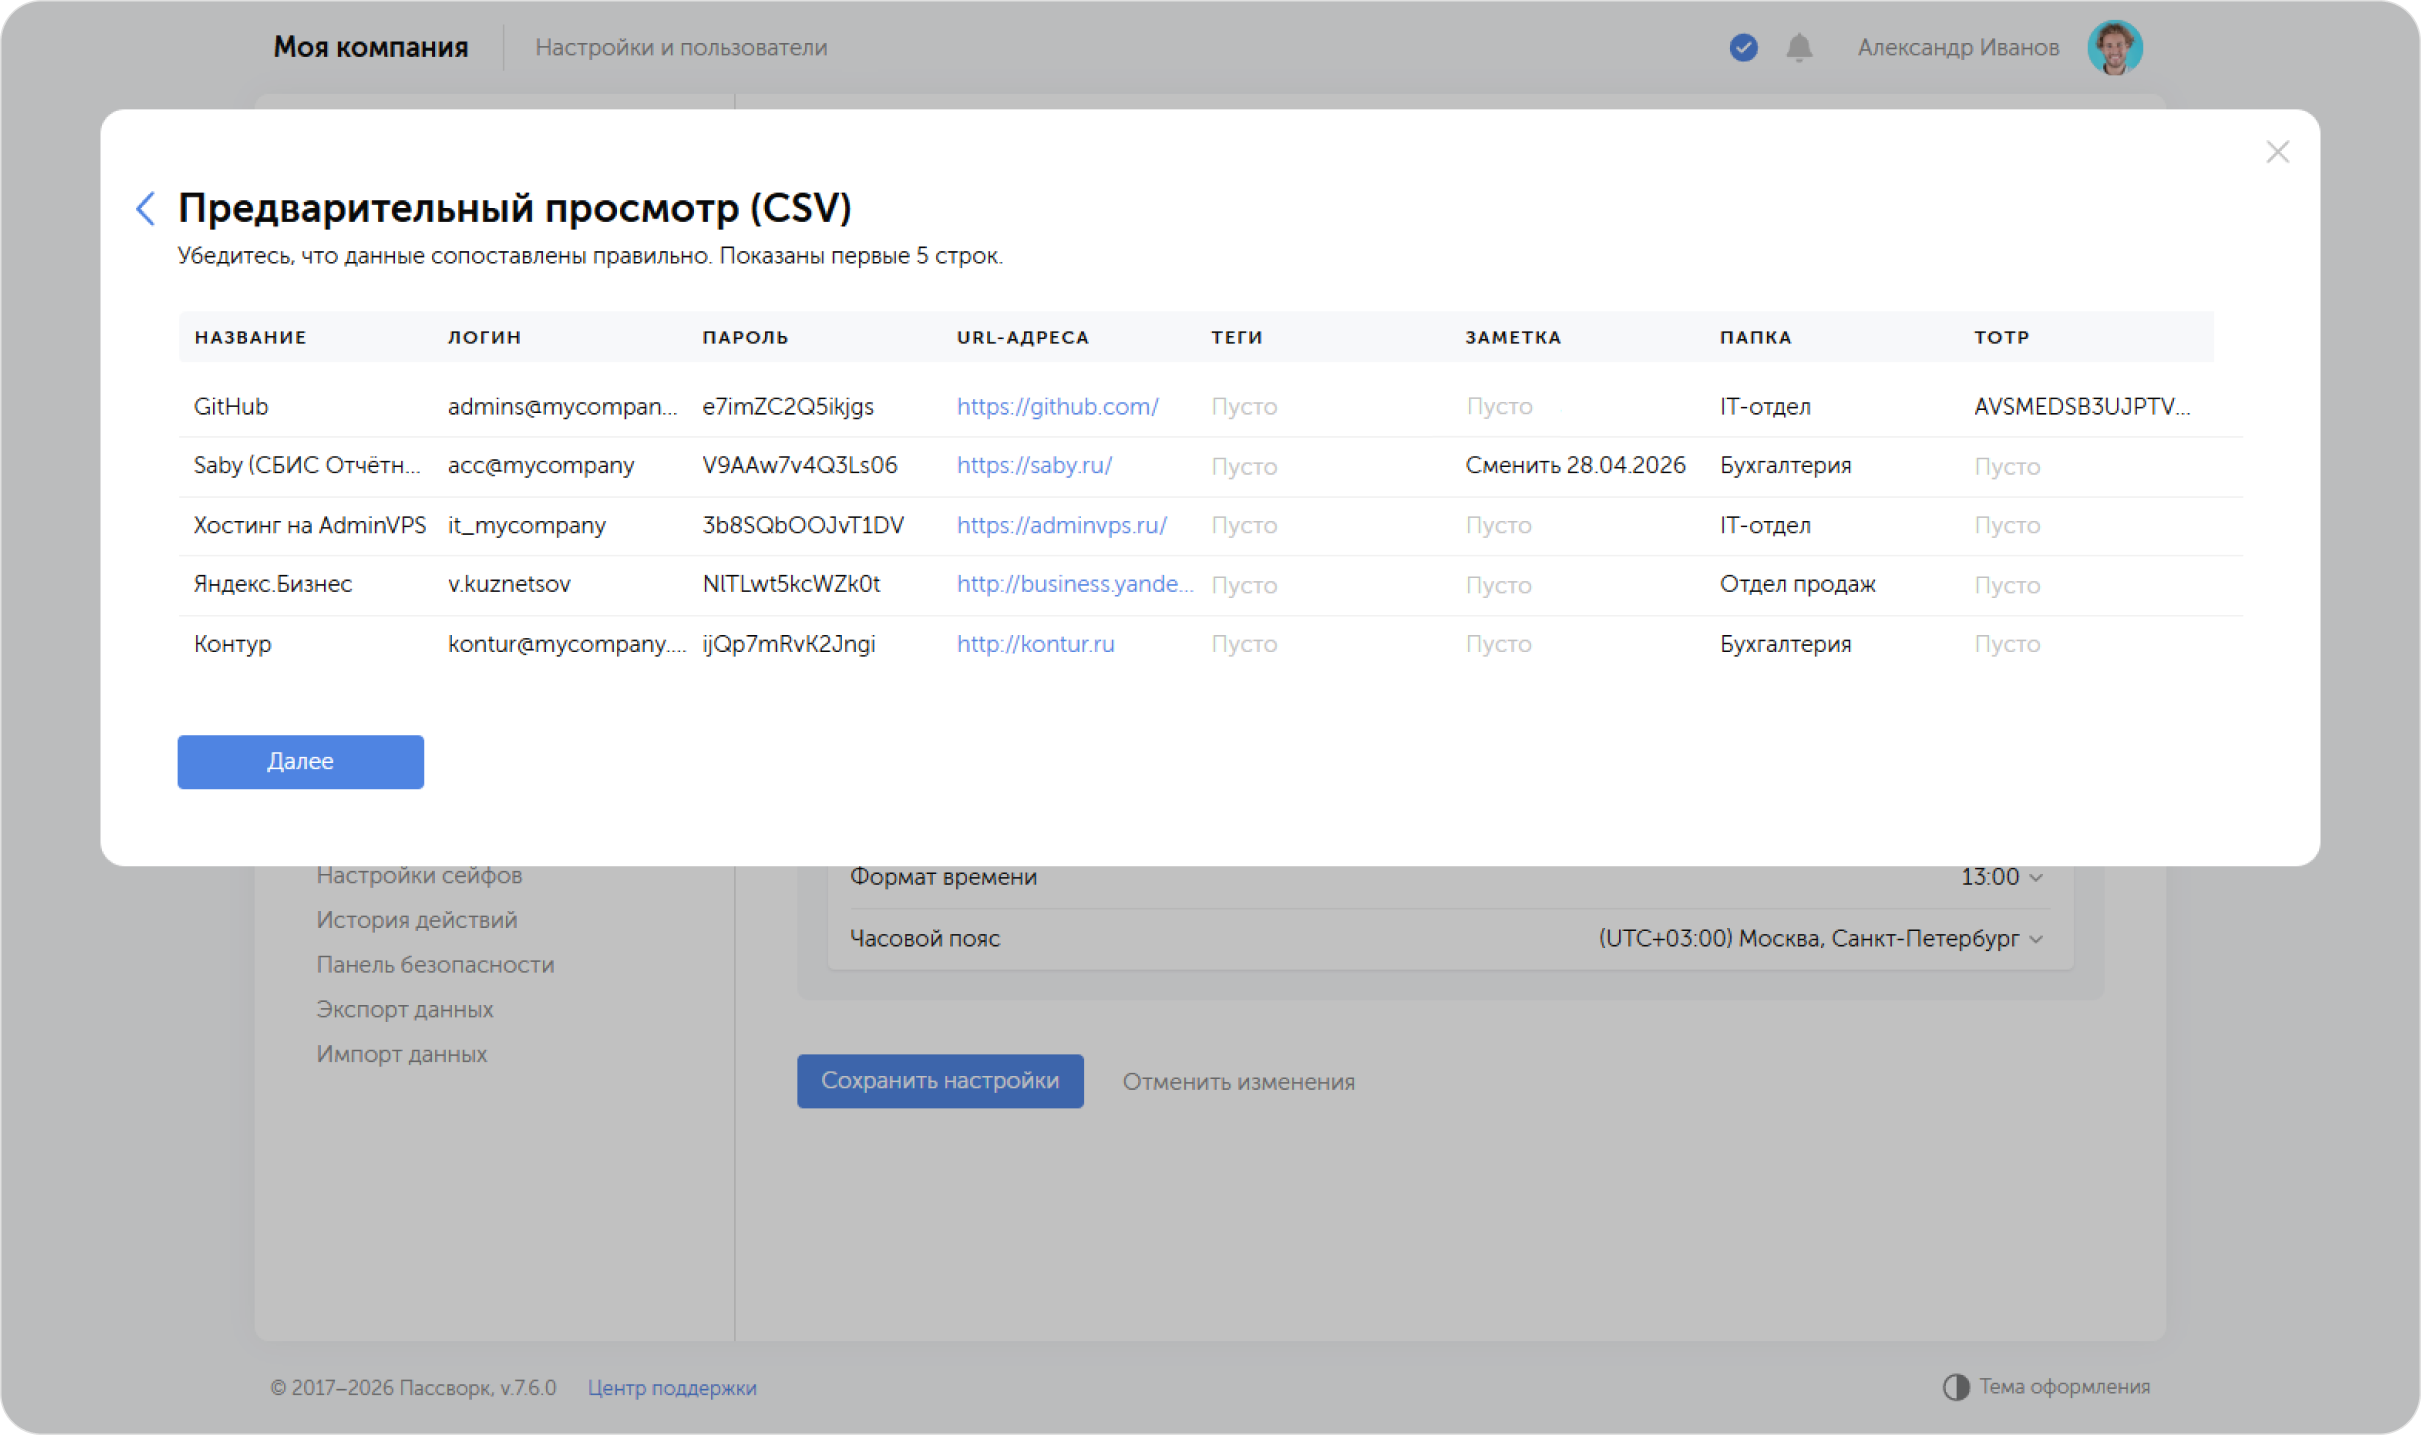The height and width of the screenshot is (1435, 2421).
Task: Click the TOTP value AVSMEDSB3UJPTV...
Action: point(2082,407)
